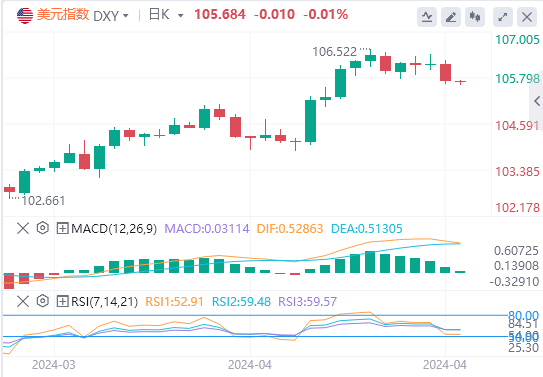Click the 2024-03 date axis label
This screenshot has width=543, height=377.
pos(53,365)
